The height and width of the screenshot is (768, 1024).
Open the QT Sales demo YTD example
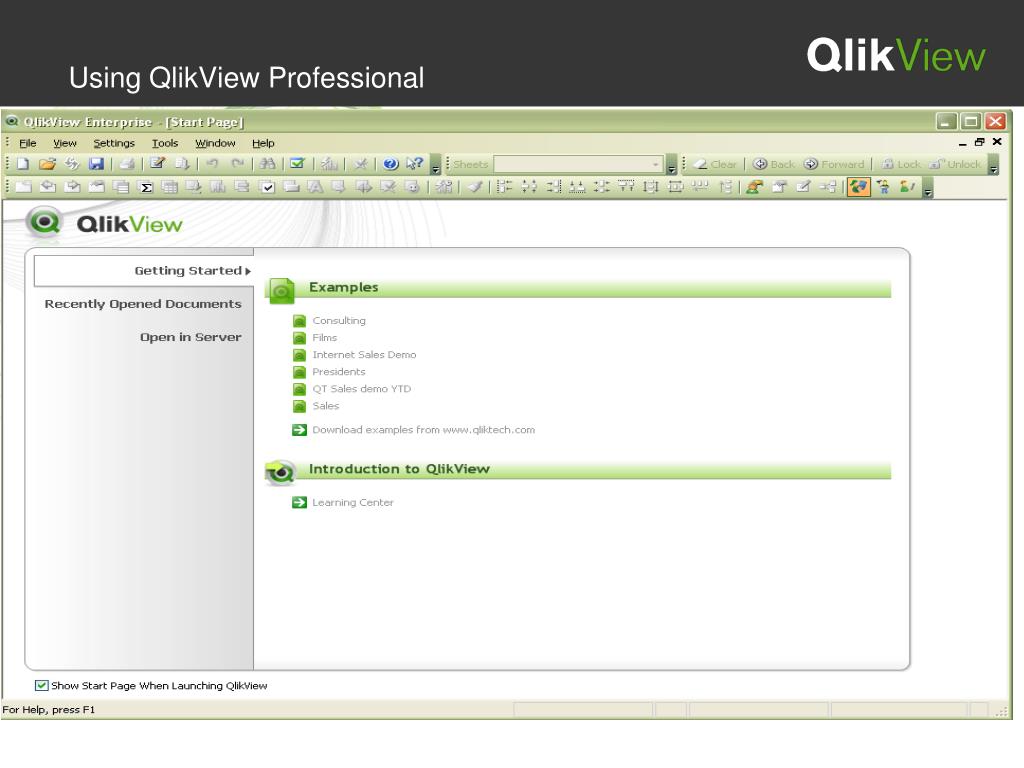pyautogui.click(x=361, y=389)
